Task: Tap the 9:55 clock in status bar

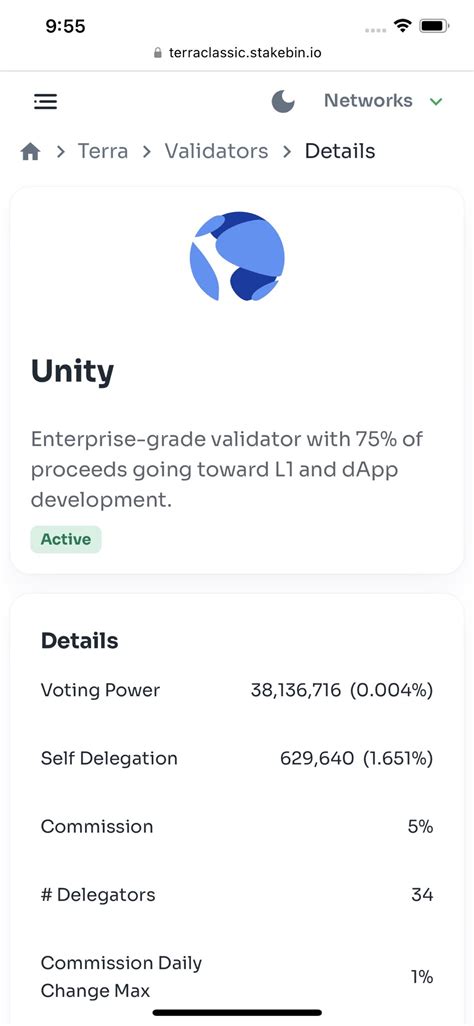Action: click(65, 26)
